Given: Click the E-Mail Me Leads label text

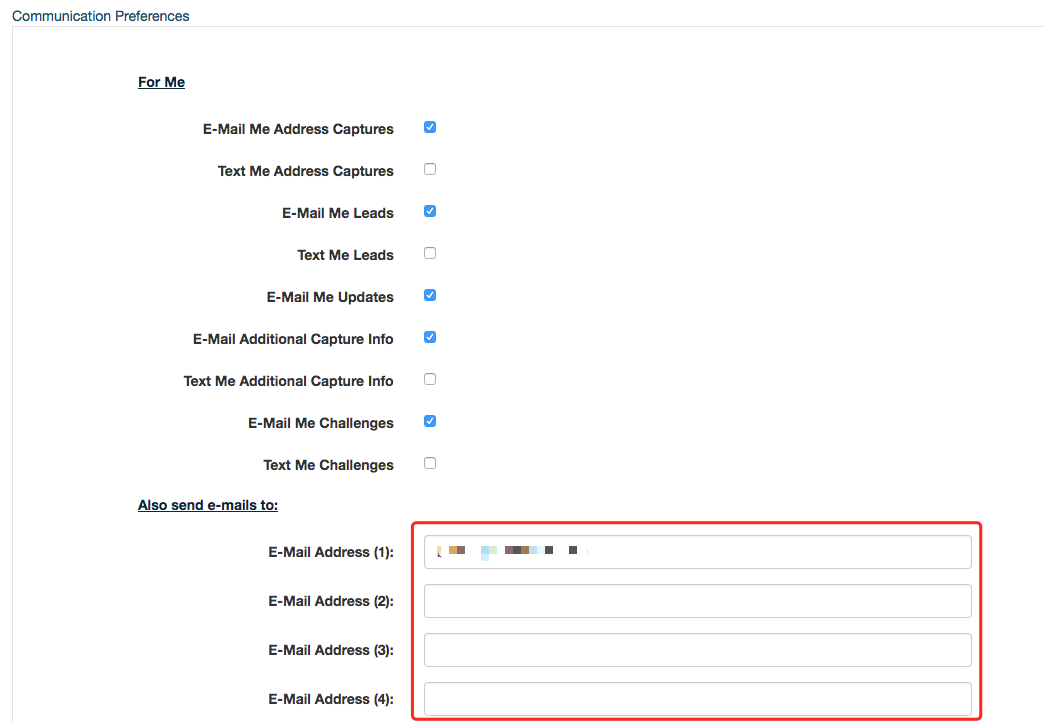Looking at the screenshot, I should pyautogui.click(x=338, y=213).
